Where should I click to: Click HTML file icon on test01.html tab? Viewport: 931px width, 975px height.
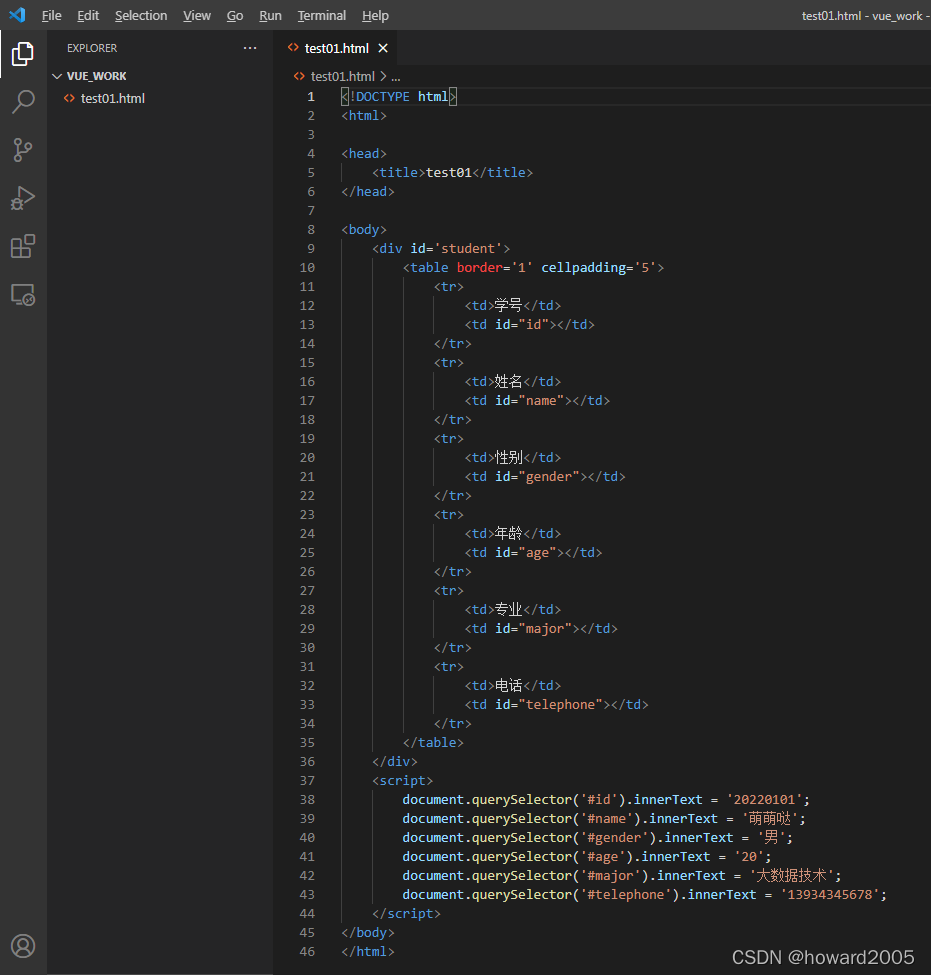[293, 48]
